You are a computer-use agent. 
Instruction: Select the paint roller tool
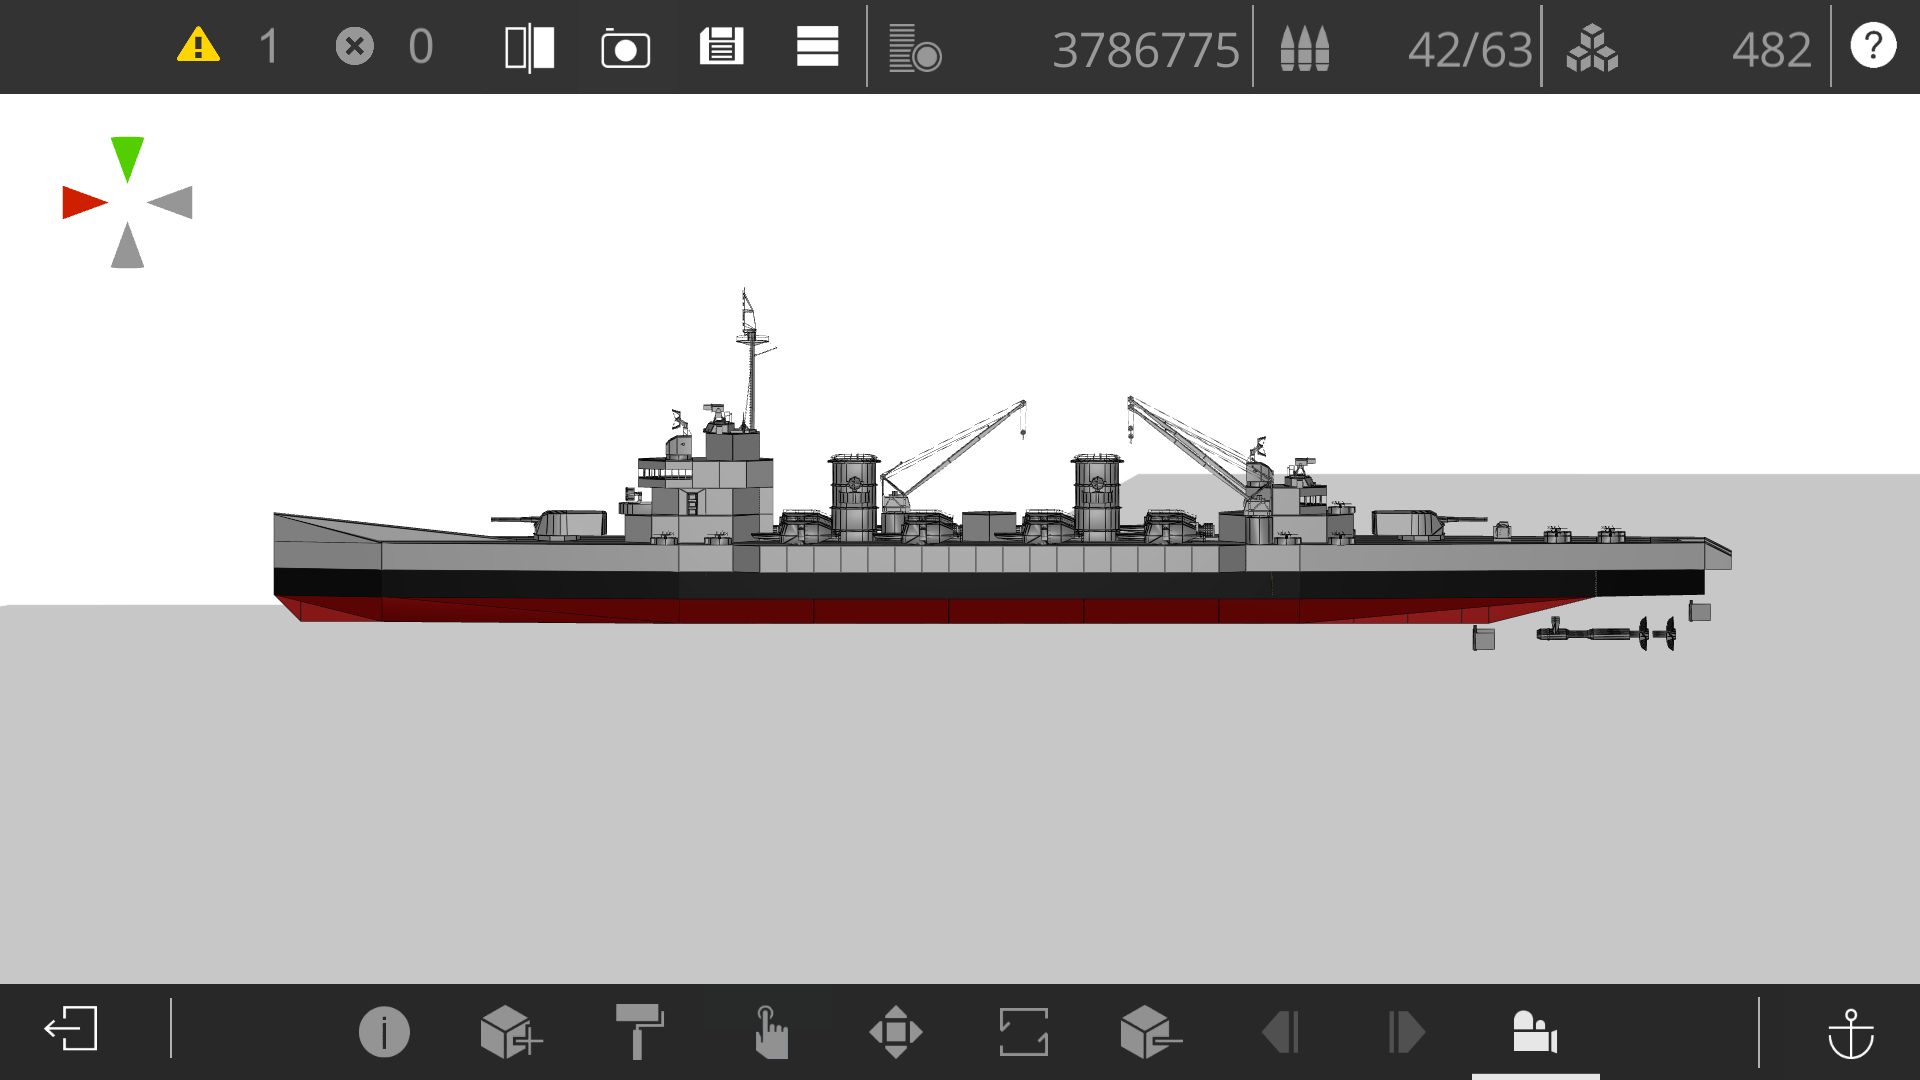coord(639,1031)
